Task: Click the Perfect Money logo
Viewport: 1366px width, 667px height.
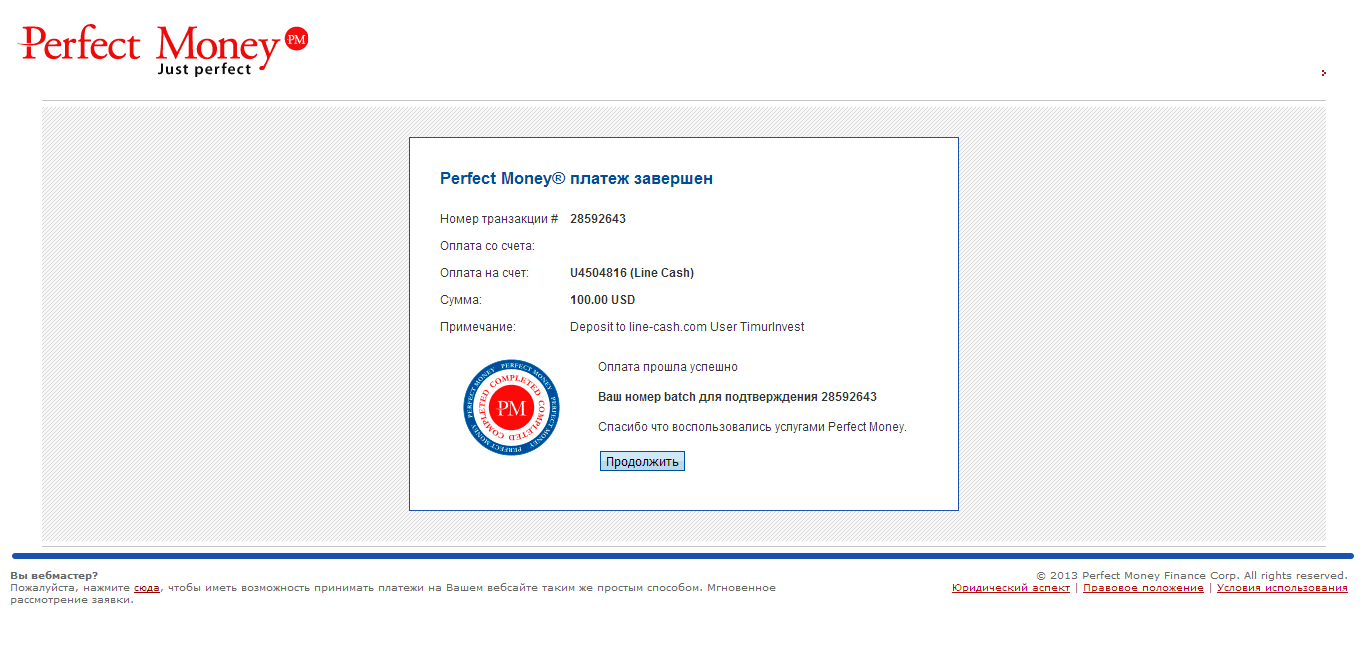Action: click(x=150, y=46)
